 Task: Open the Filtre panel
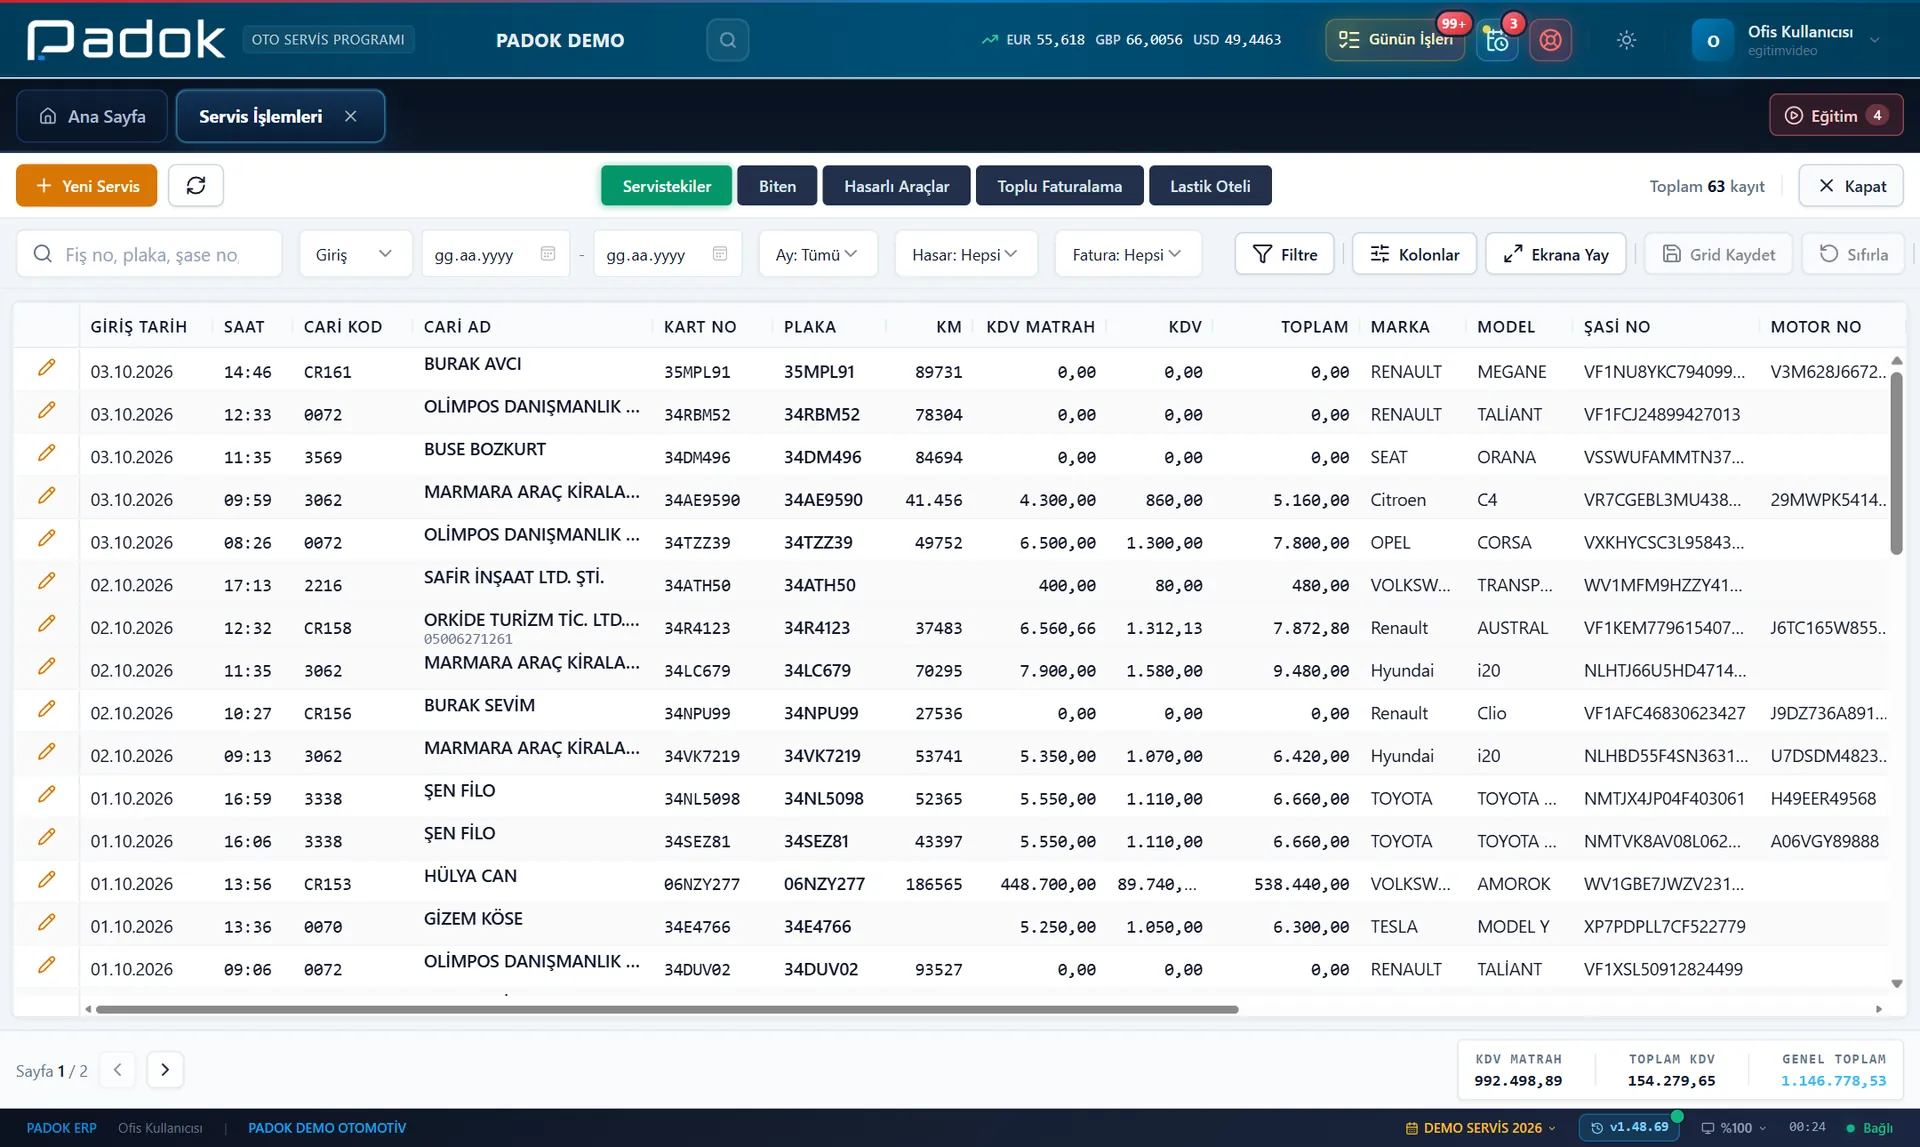pos(1285,254)
